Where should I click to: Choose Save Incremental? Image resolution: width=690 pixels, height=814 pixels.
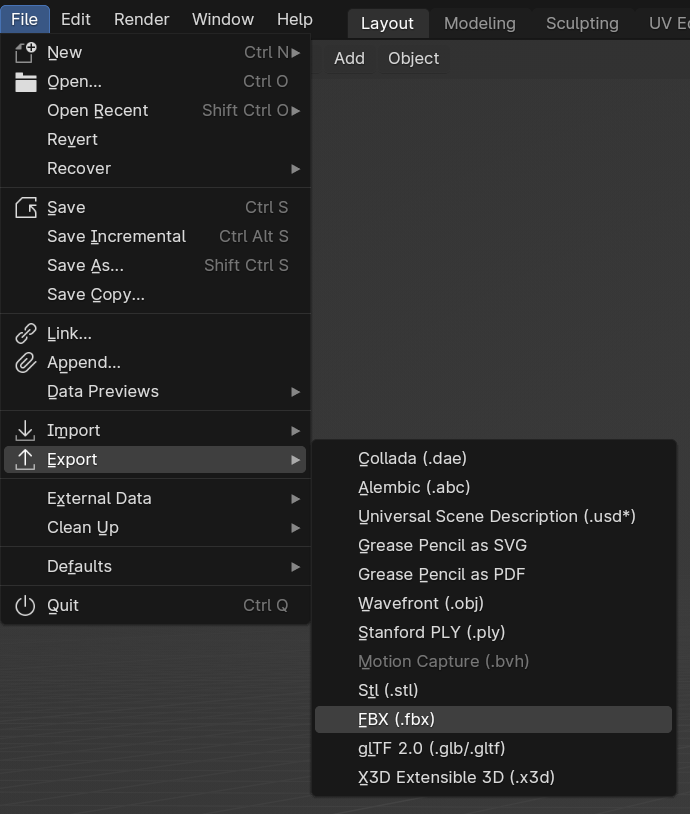tap(156, 237)
